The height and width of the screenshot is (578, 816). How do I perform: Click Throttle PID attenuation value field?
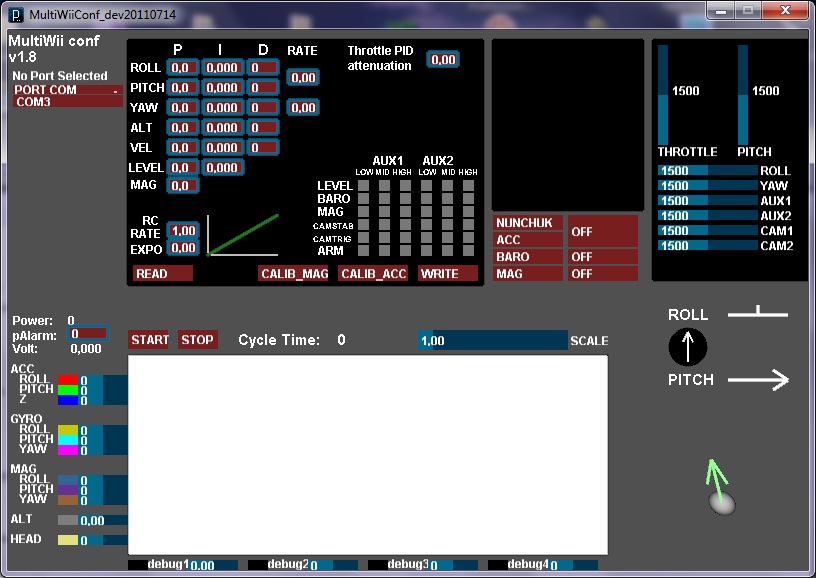pyautogui.click(x=443, y=59)
